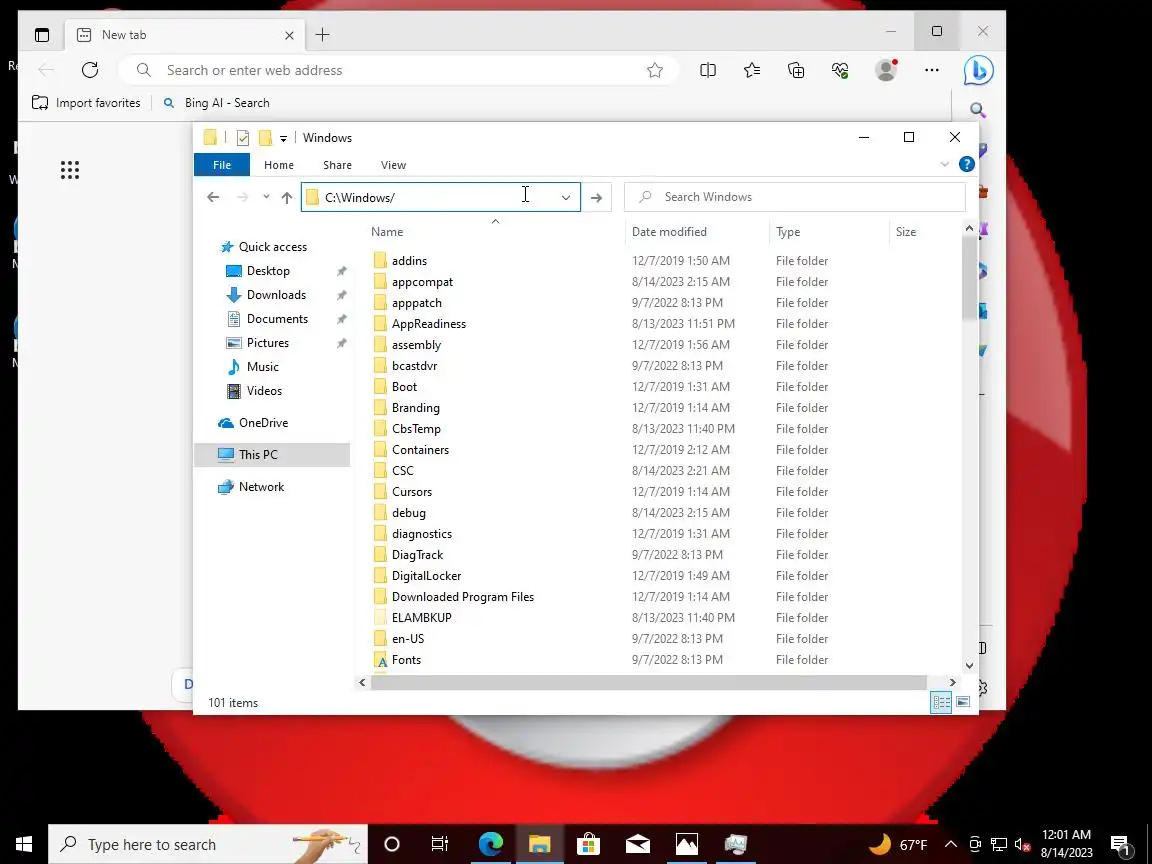Viewport: 1152px width, 864px height.
Task: Click Edge sidebar search icon
Action: (x=977, y=110)
